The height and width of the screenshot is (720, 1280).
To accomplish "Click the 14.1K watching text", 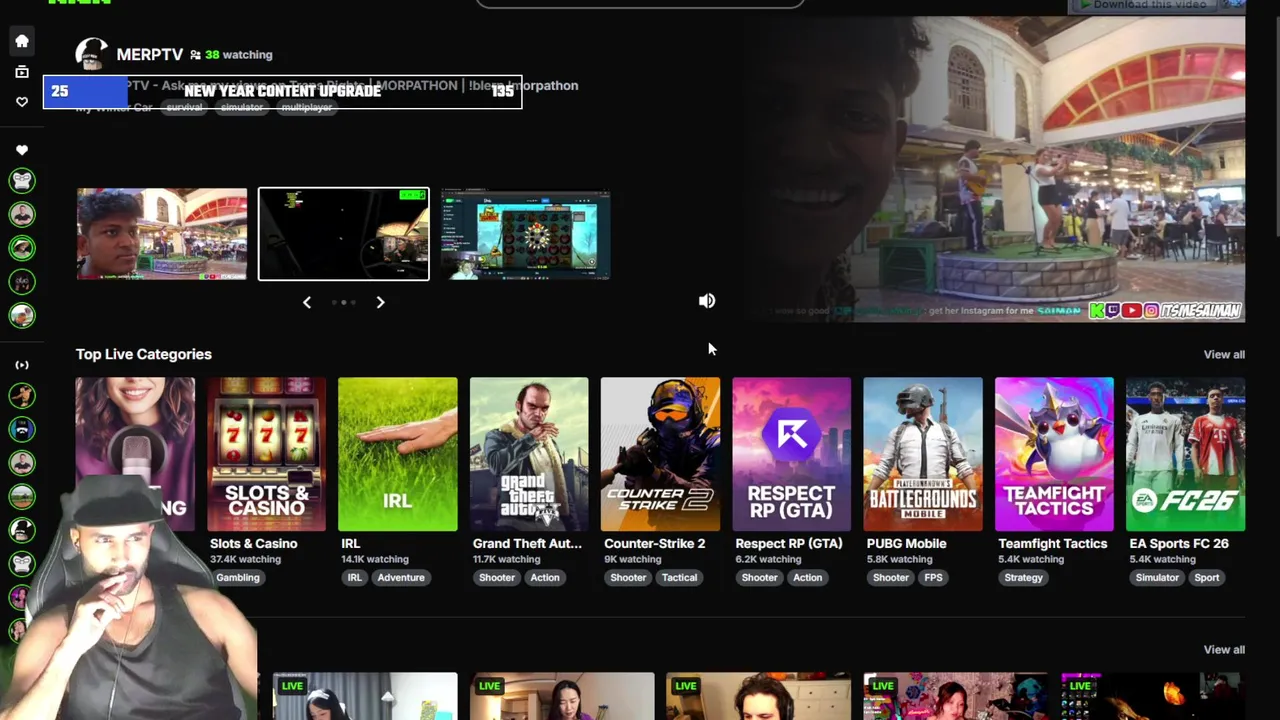I will (375, 560).
